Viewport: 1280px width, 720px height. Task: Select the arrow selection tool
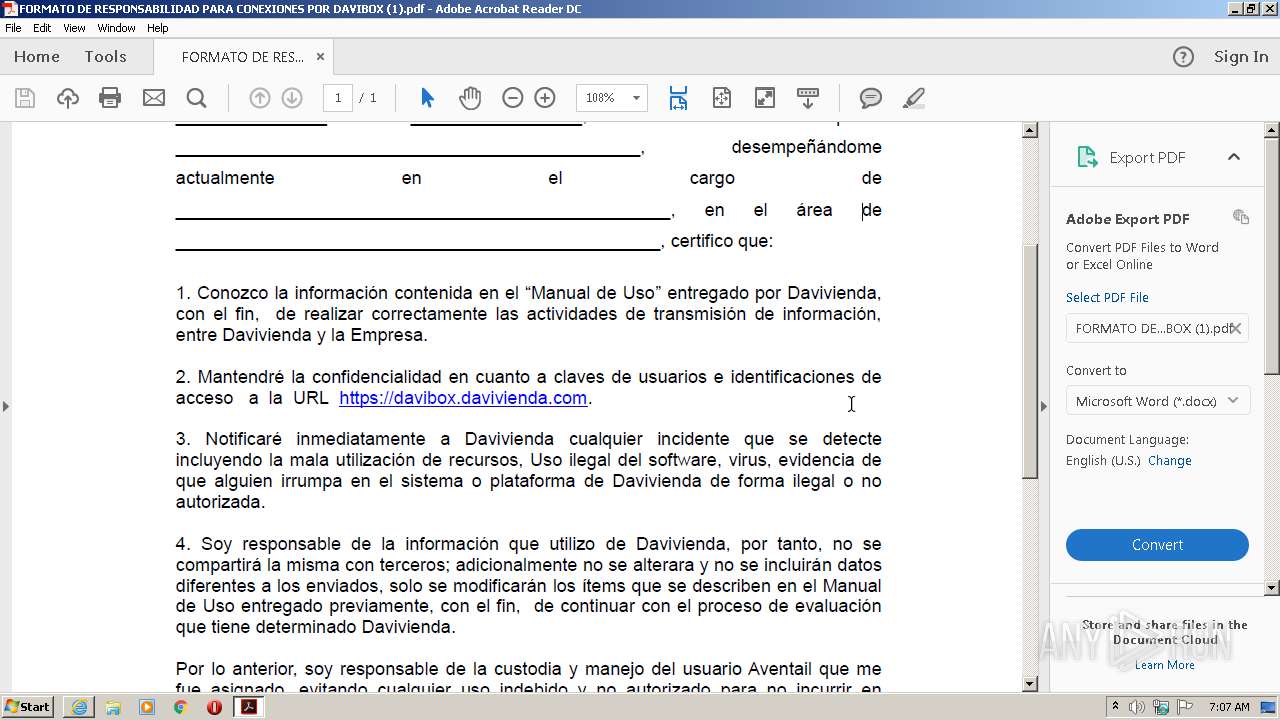(427, 98)
